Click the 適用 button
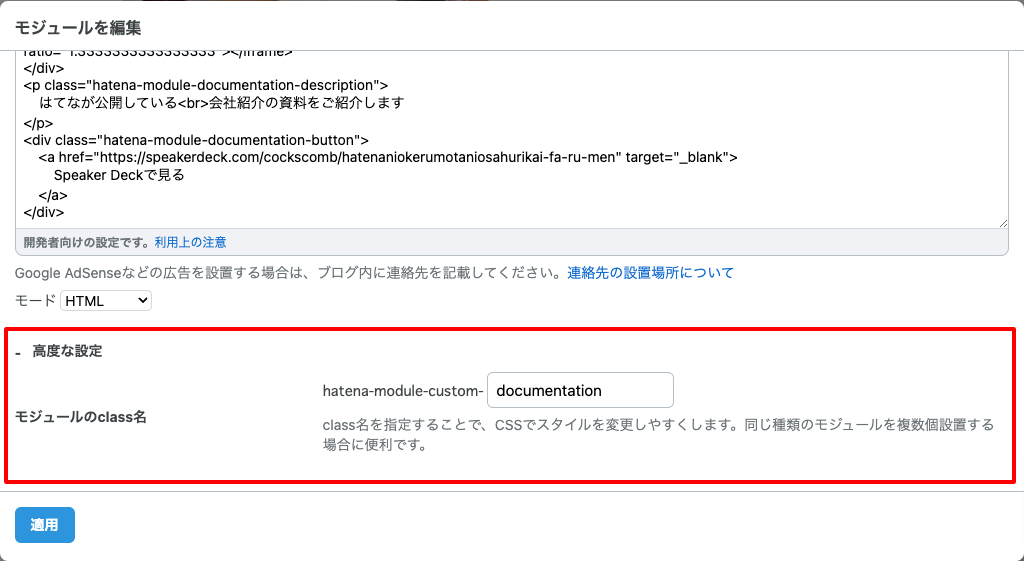Viewport: 1024px width, 561px height. pyautogui.click(x=45, y=525)
